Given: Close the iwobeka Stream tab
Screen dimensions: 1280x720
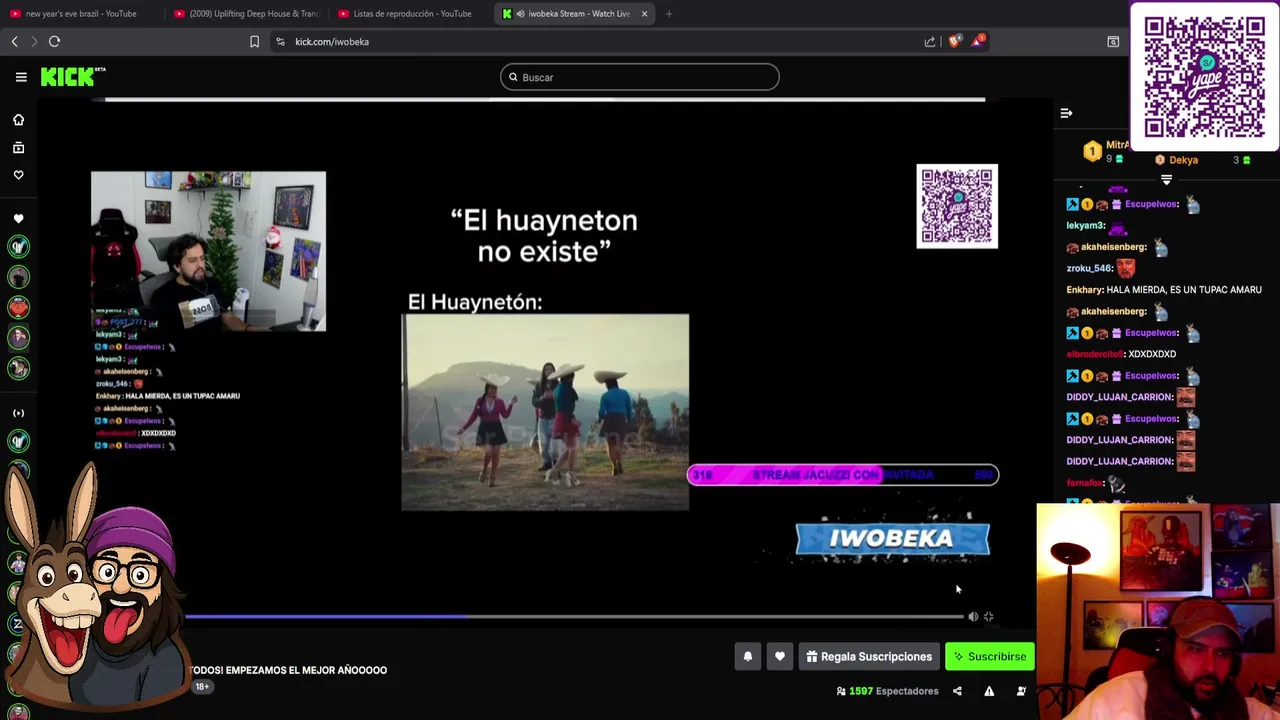Looking at the screenshot, I should [644, 14].
